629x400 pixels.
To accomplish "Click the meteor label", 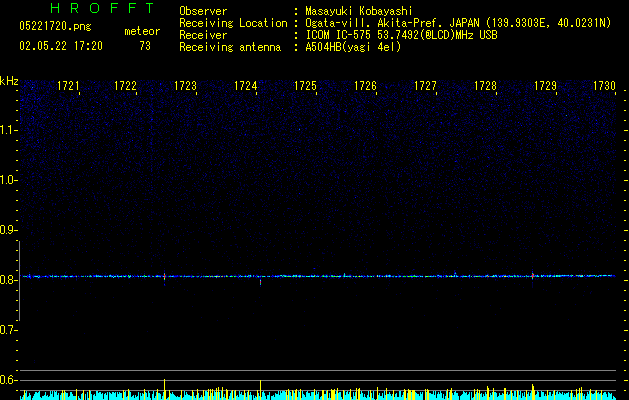I will point(142,31).
